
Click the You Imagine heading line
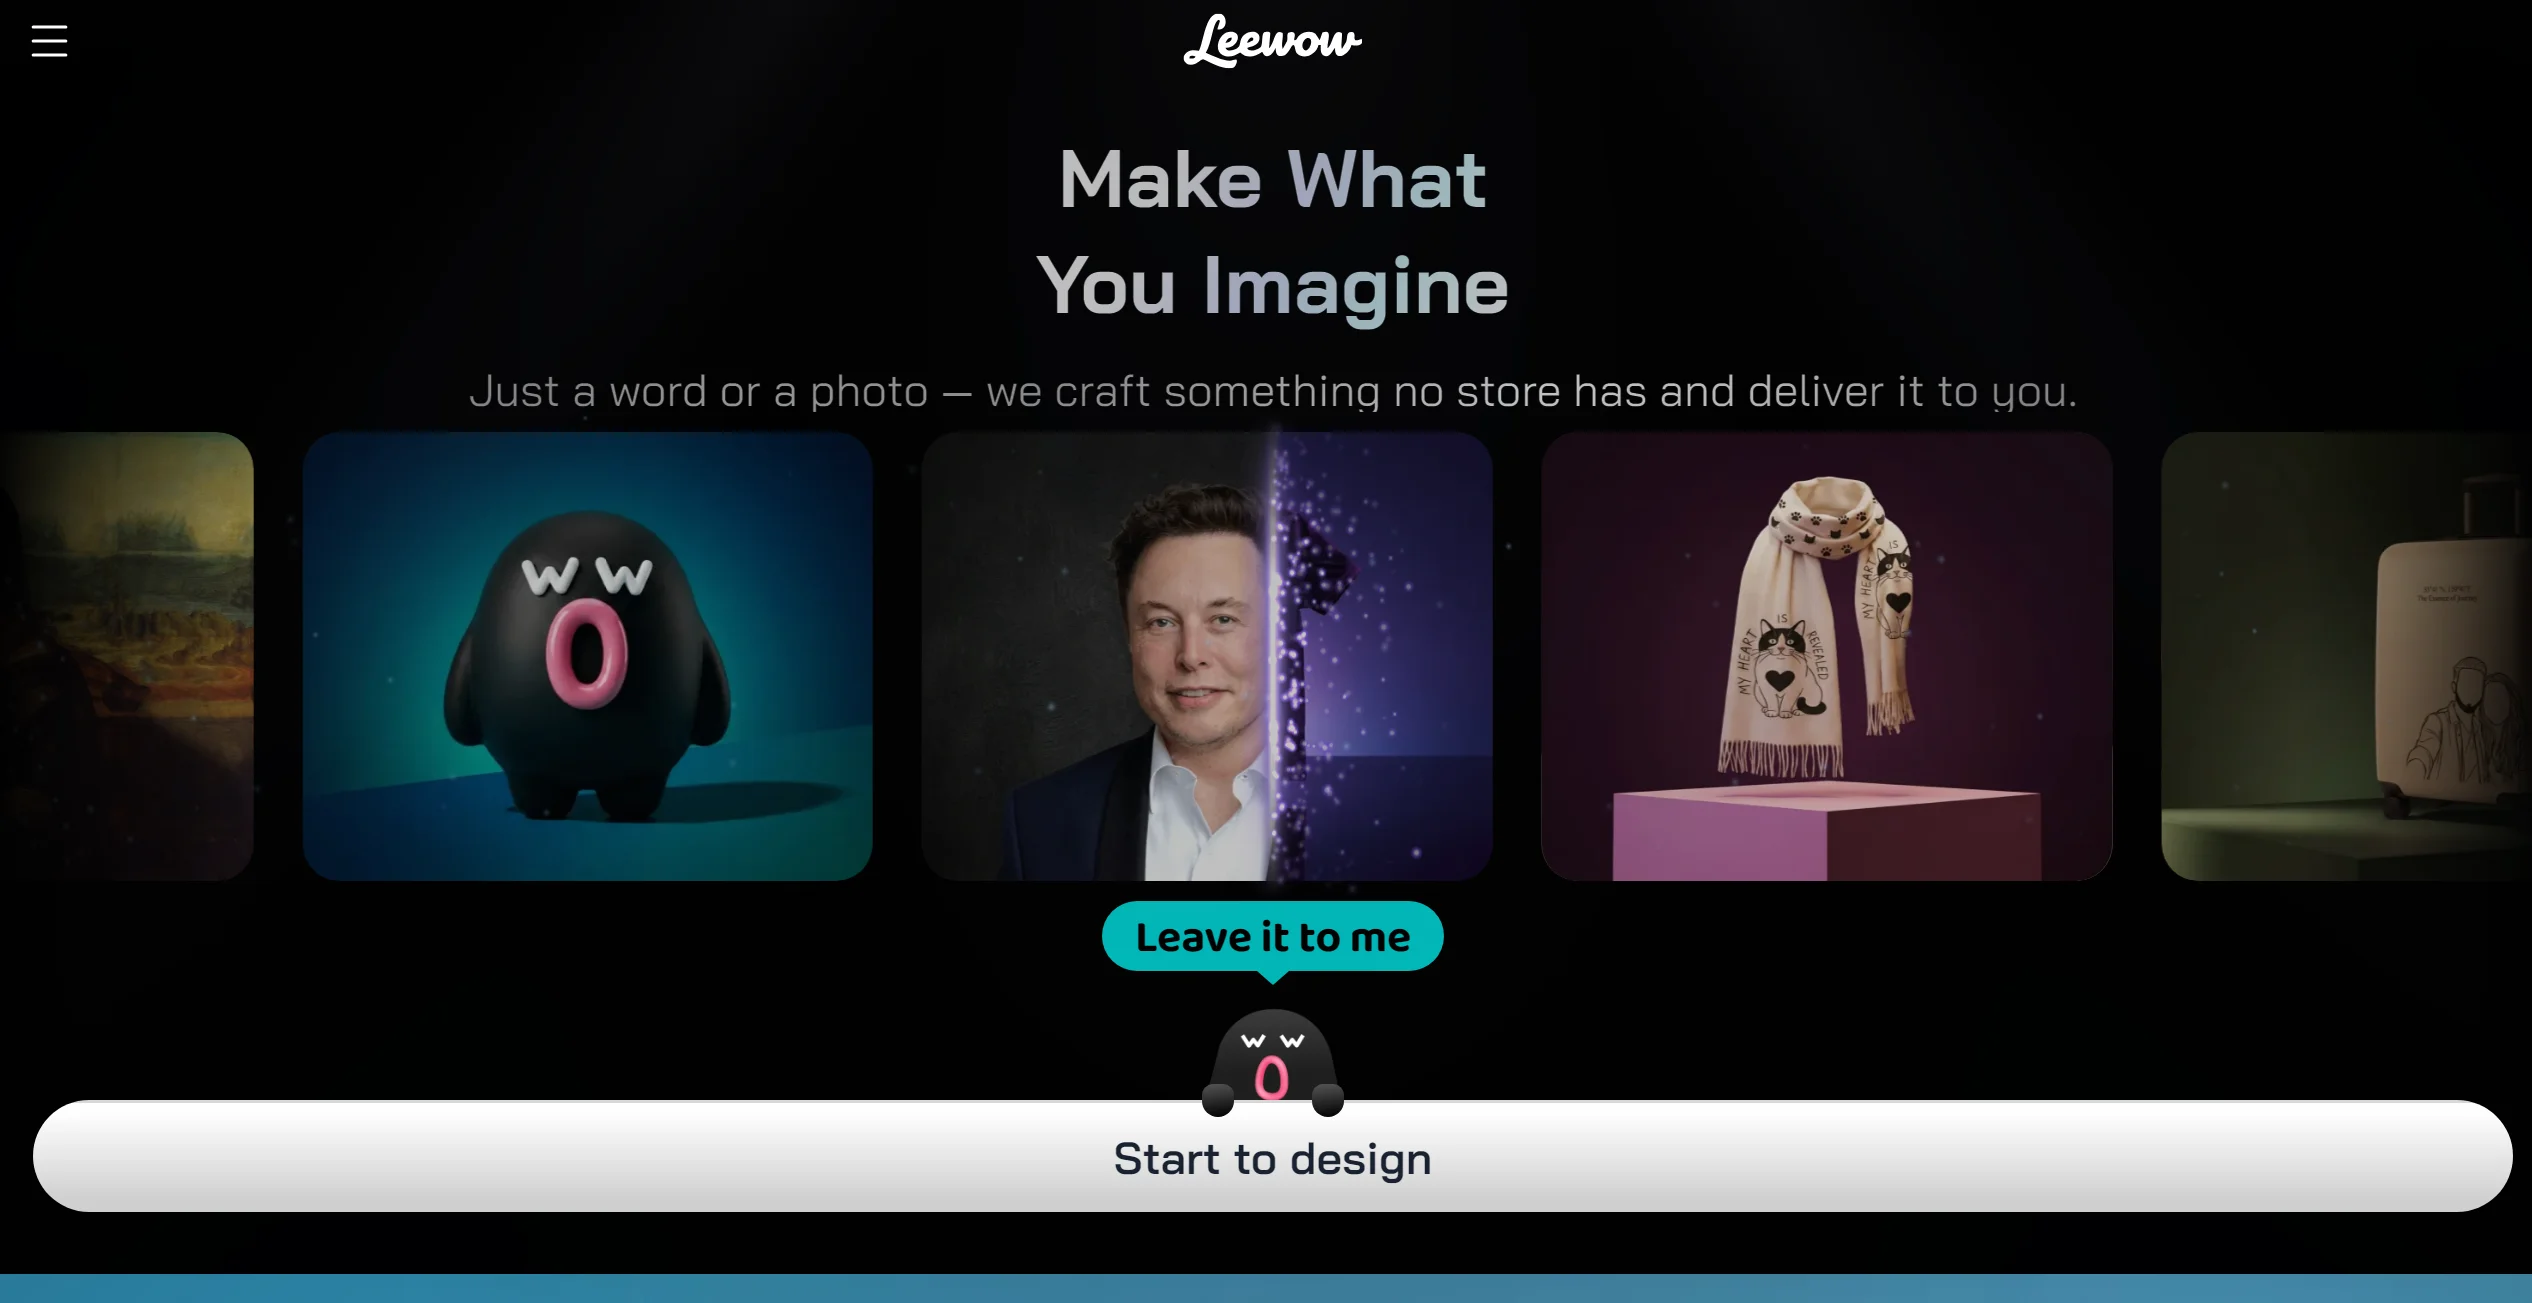point(1272,287)
